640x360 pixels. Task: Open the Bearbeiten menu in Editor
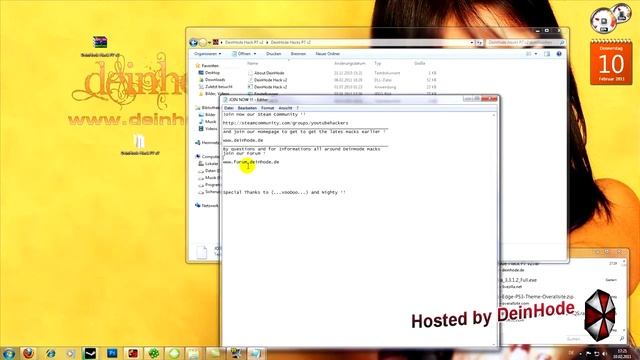point(247,108)
